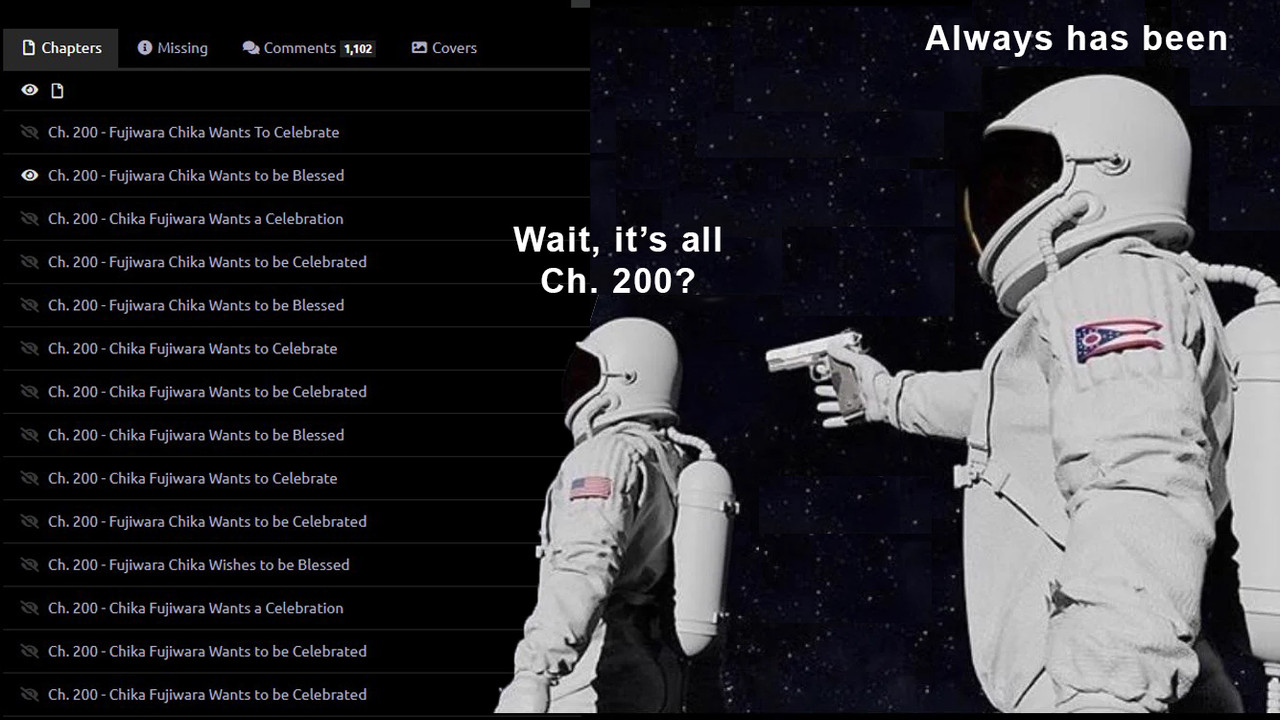Toggle the open-eye icon beside Wants to be Blessed
This screenshot has width=1280, height=720.
tap(30, 175)
